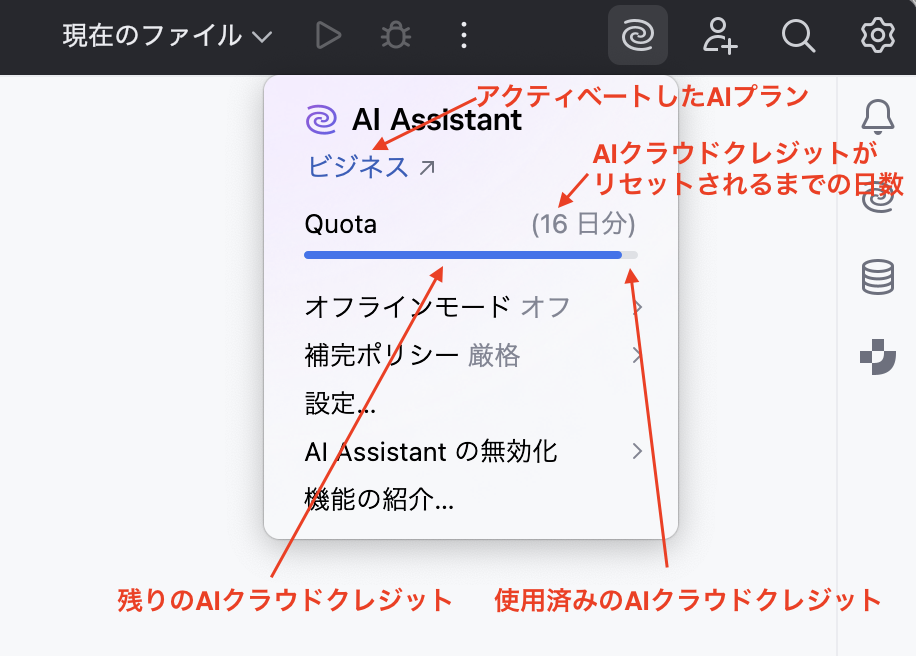
Task: Open the 補完ポリシー submenu
Action: 473,355
